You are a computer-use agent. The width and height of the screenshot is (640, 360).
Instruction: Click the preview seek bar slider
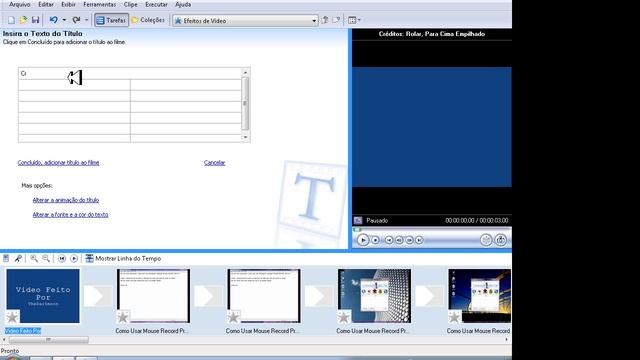(357, 230)
